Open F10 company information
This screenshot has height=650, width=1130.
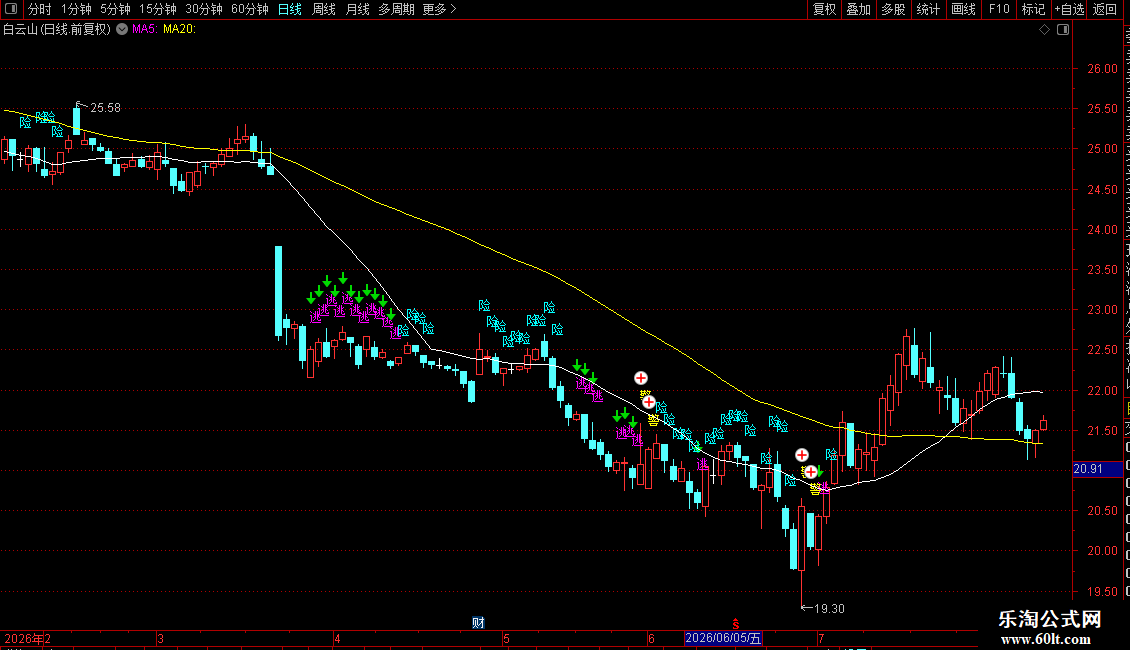(x=999, y=9)
